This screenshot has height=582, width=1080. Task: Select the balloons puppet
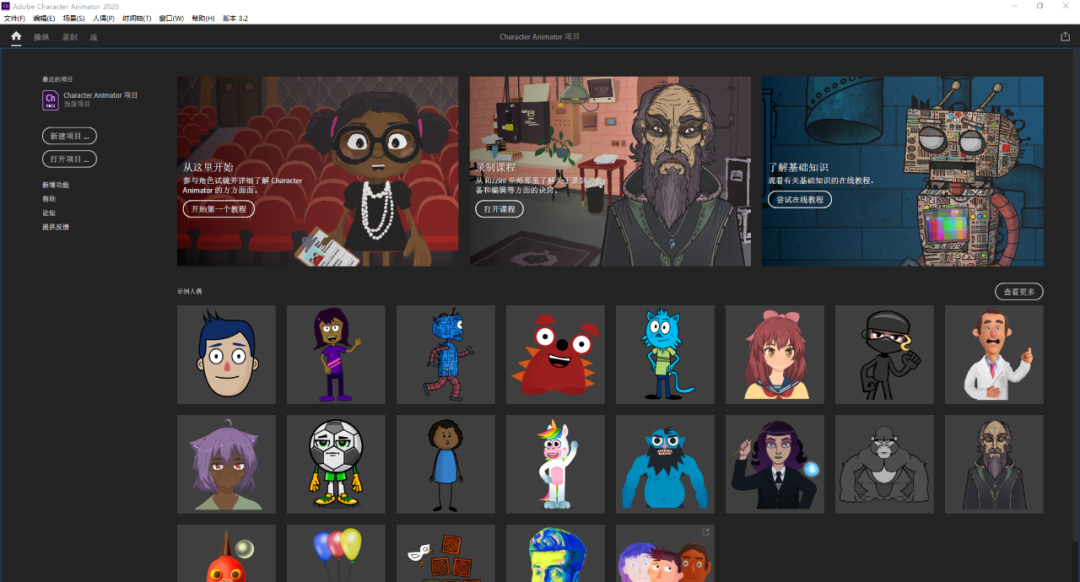pyautogui.click(x=335, y=553)
